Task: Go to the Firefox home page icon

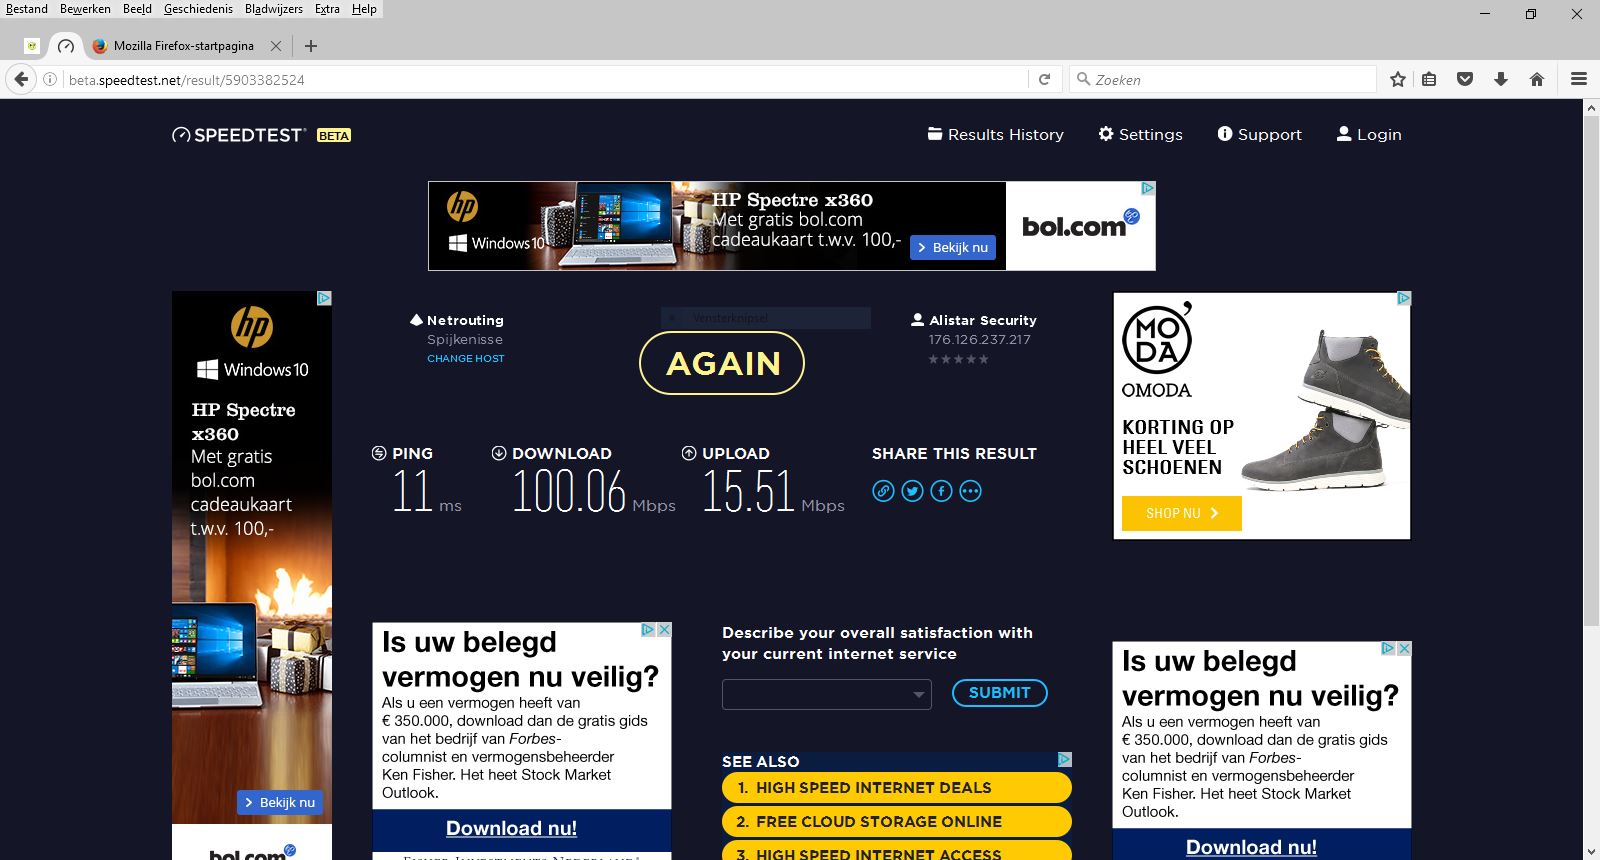Action: (1537, 79)
